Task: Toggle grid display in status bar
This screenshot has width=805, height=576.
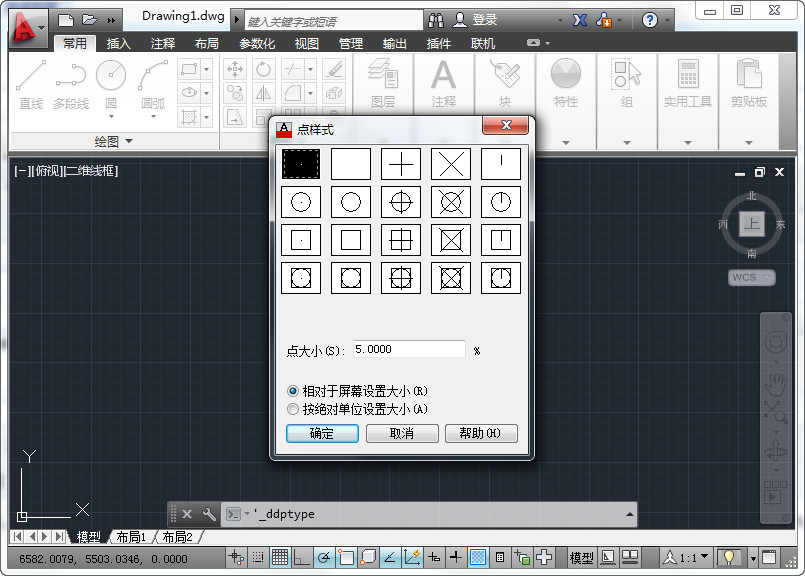Action: pyautogui.click(x=280, y=558)
